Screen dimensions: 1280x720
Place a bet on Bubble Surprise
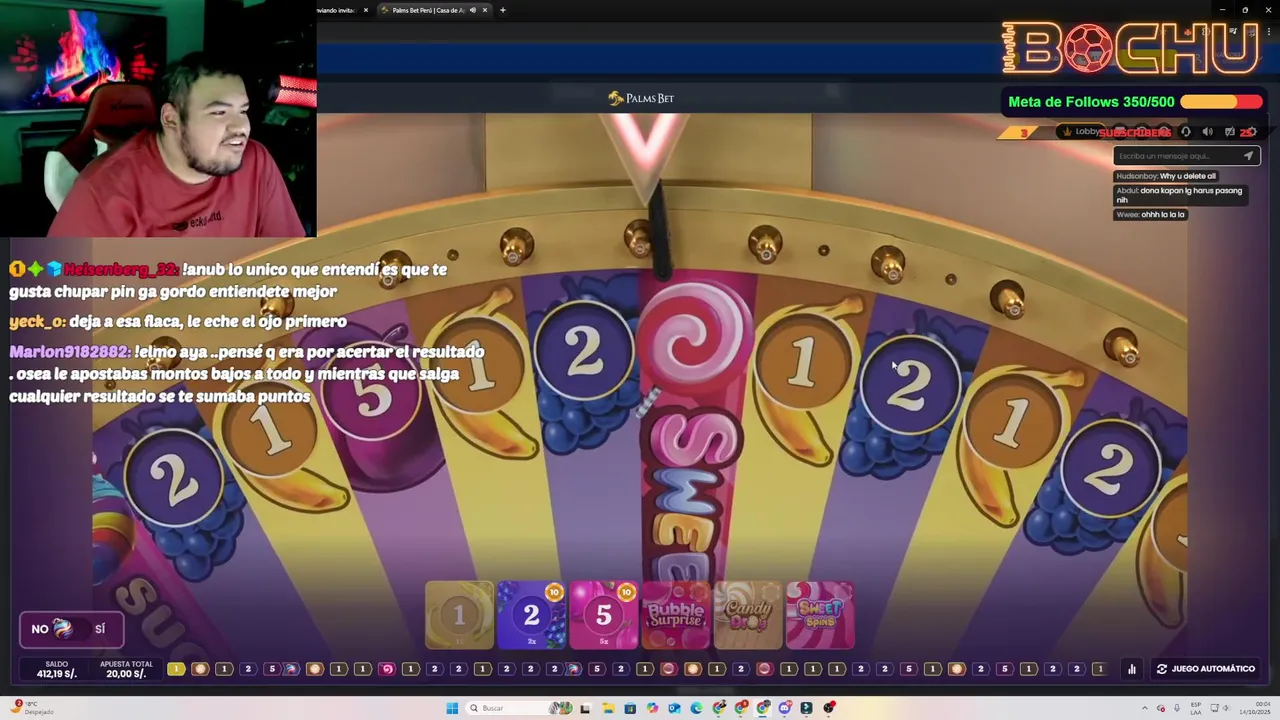coord(675,615)
